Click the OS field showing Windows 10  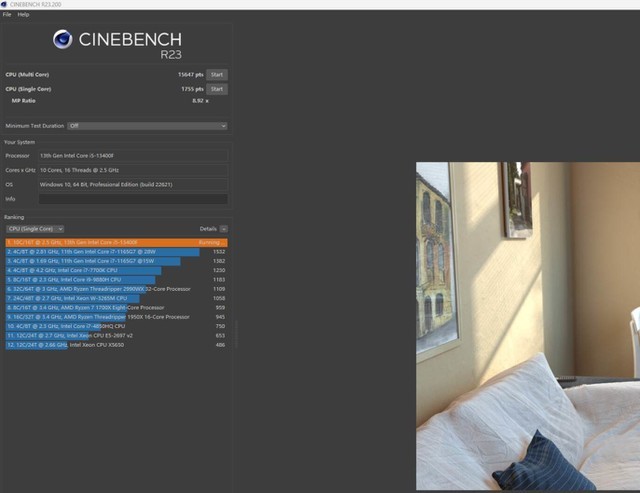coord(133,184)
